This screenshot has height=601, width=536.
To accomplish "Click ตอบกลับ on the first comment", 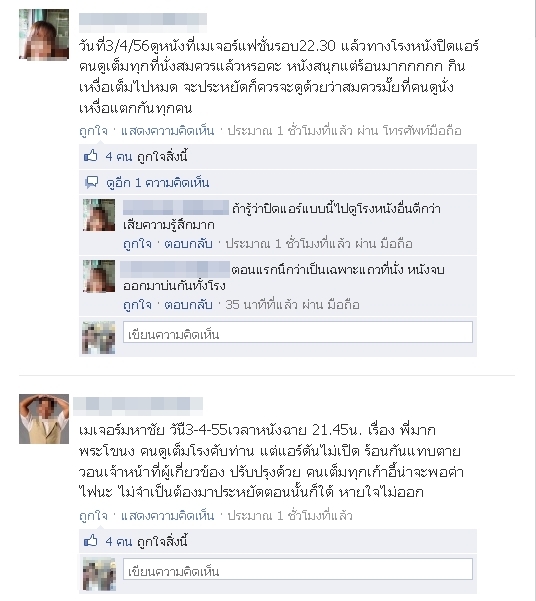I will (x=188, y=244).
